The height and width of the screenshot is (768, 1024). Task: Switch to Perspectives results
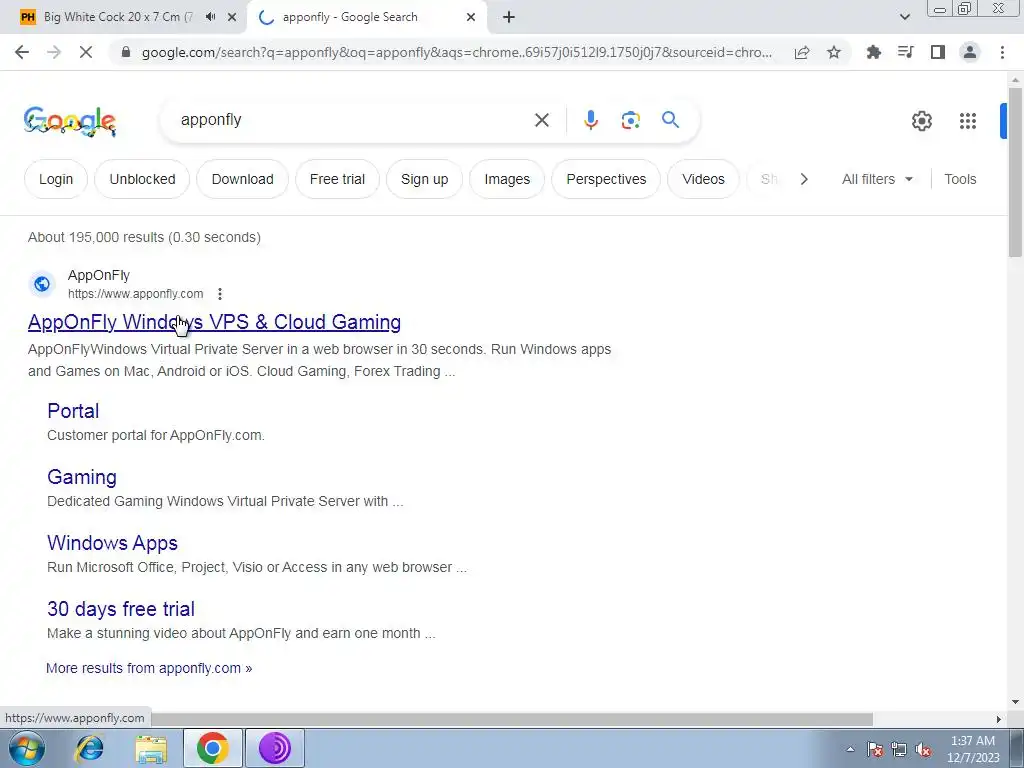point(606,179)
